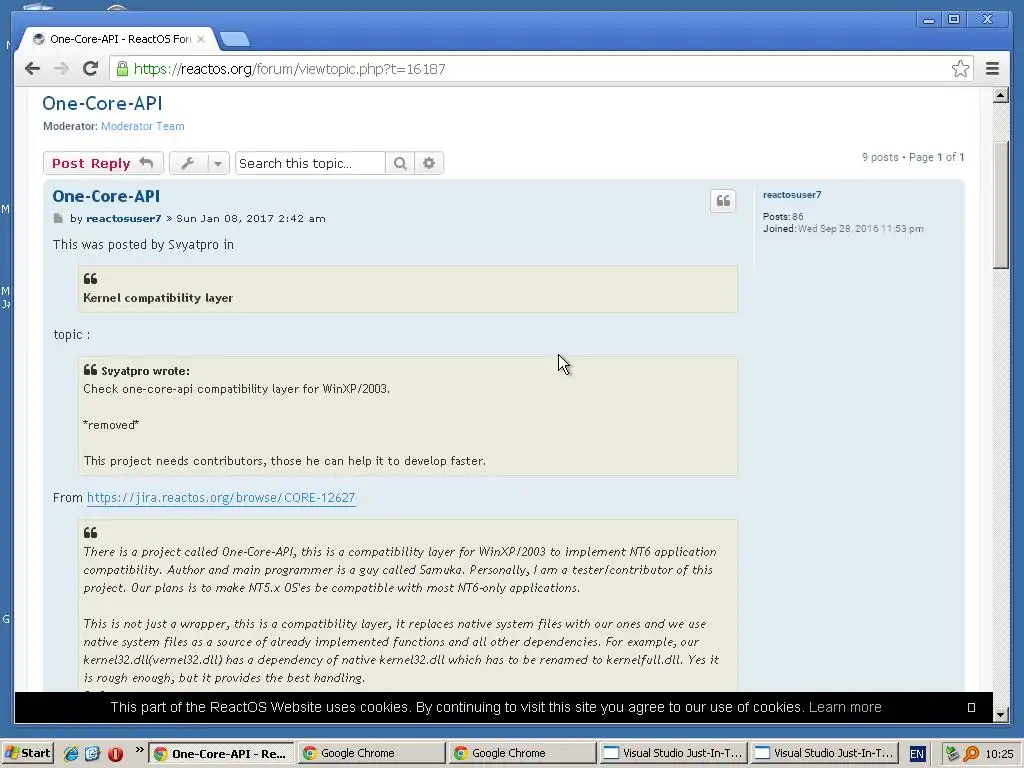Click the 'Svyatpro wrote:' quote header

click(145, 371)
